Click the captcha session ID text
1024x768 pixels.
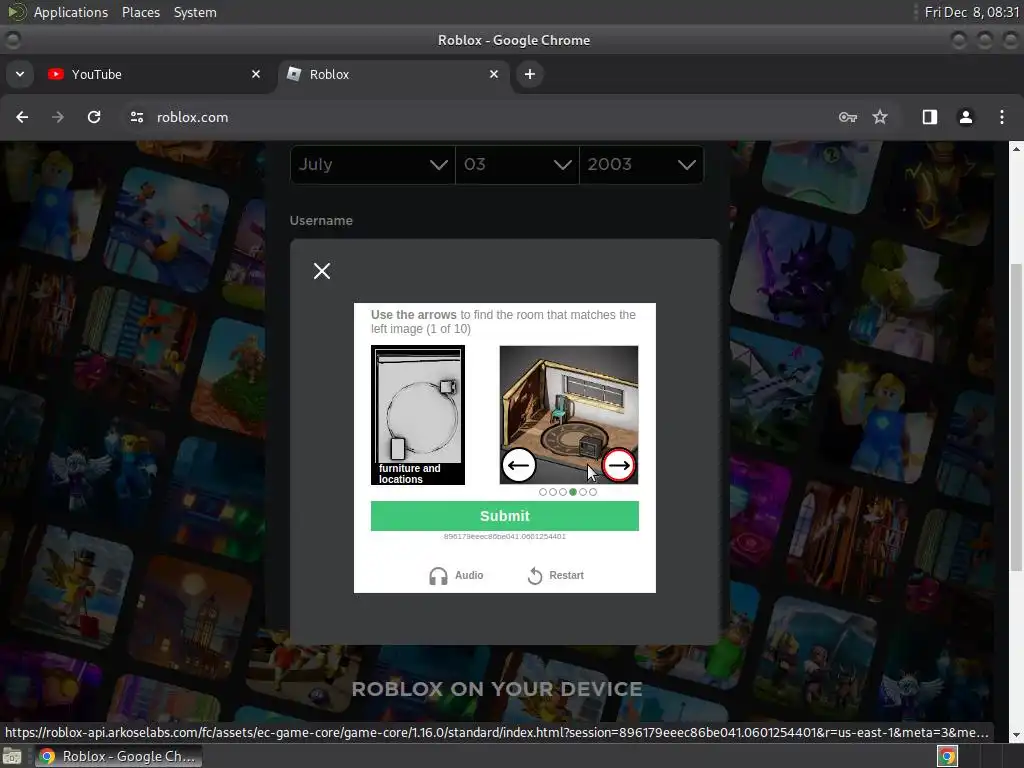point(504,536)
